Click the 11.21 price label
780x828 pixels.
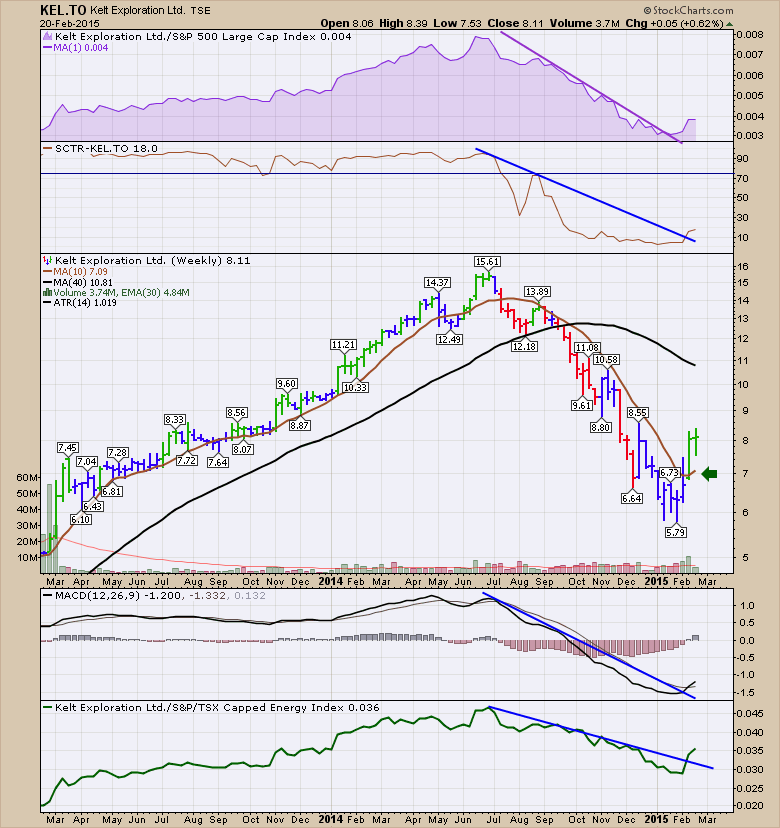[343, 345]
